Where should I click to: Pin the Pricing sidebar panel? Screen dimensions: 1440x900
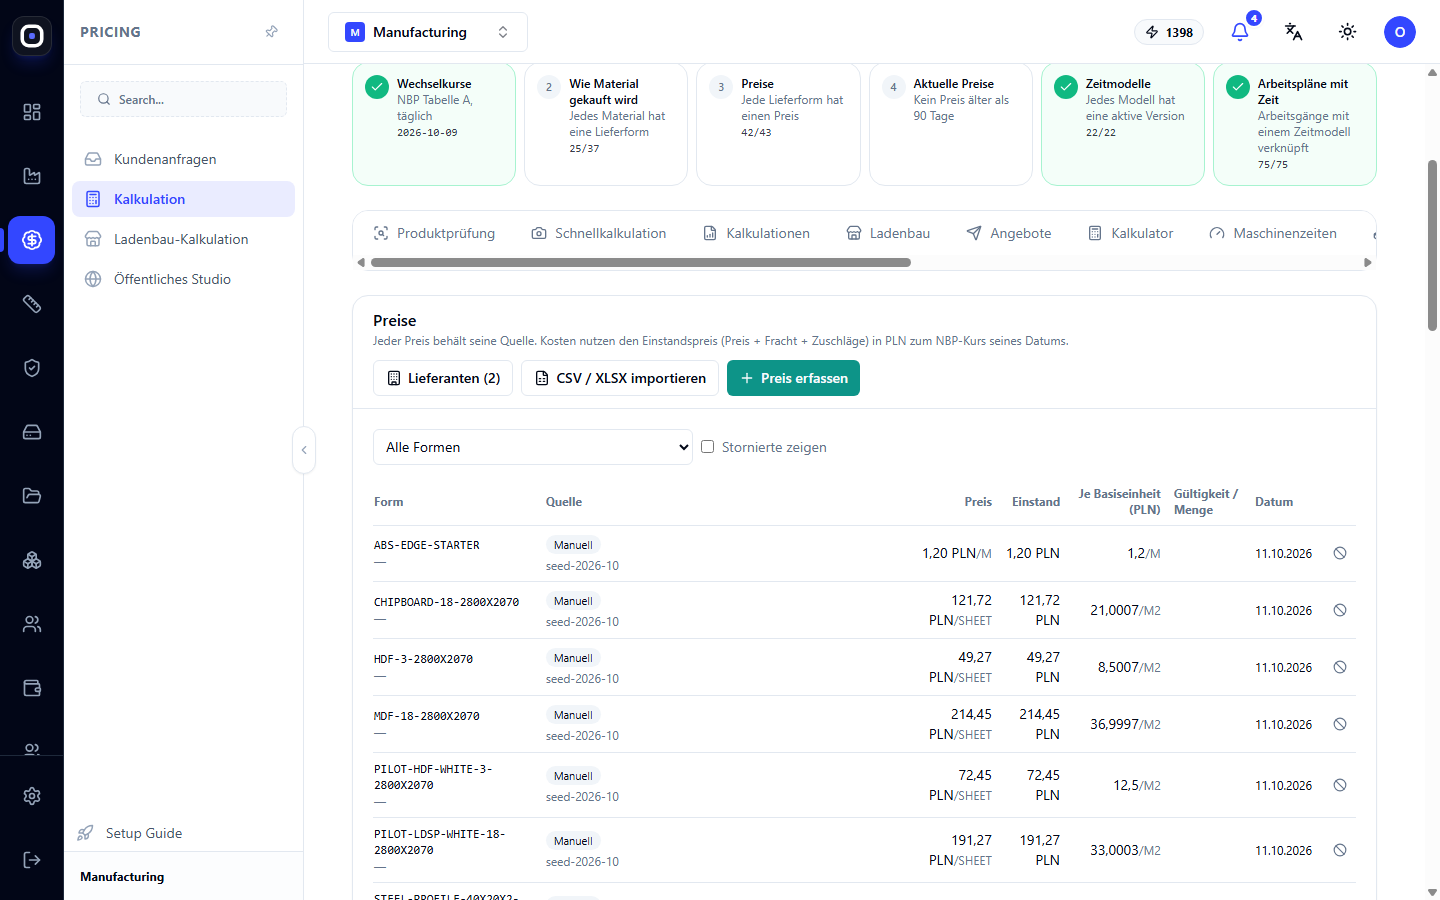click(x=271, y=32)
